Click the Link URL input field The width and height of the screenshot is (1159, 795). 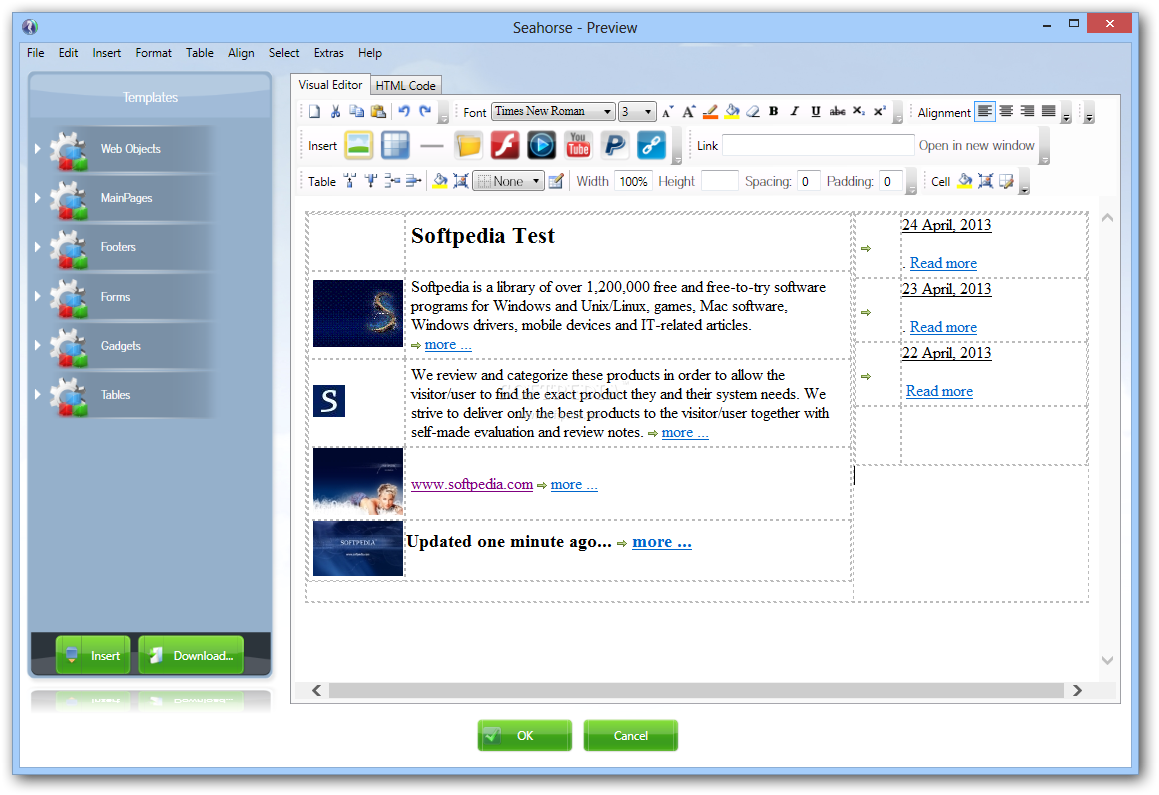pyautogui.click(x=818, y=146)
